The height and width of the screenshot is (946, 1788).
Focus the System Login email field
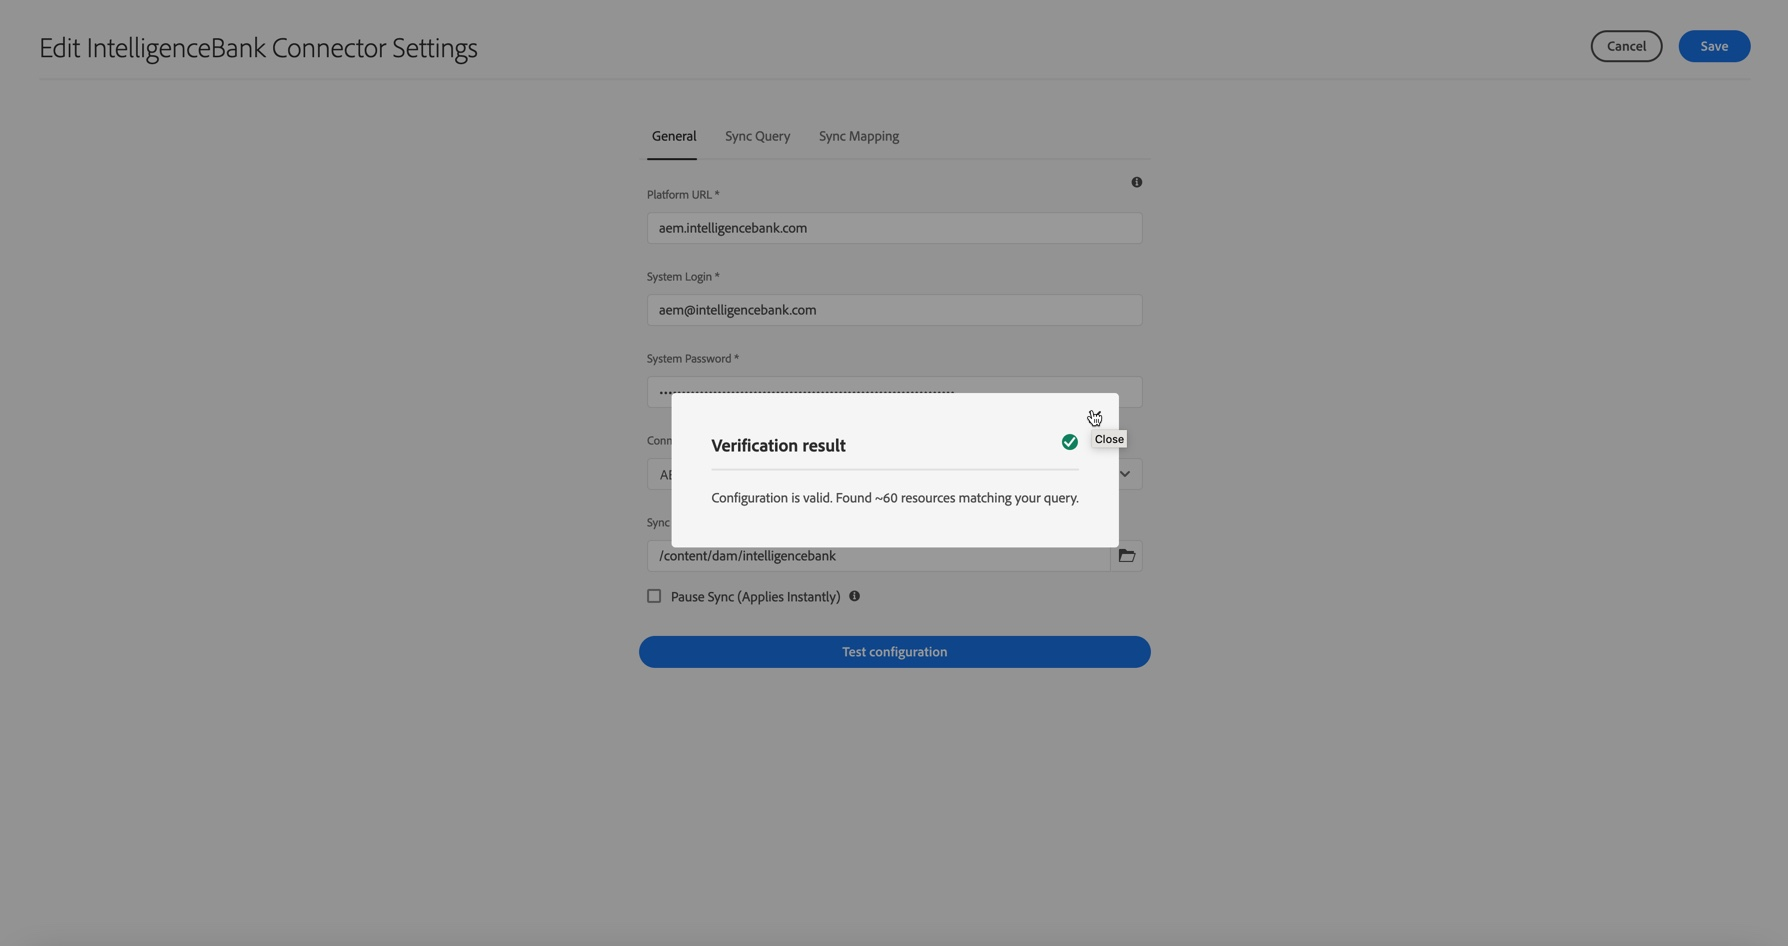pyautogui.click(x=894, y=310)
